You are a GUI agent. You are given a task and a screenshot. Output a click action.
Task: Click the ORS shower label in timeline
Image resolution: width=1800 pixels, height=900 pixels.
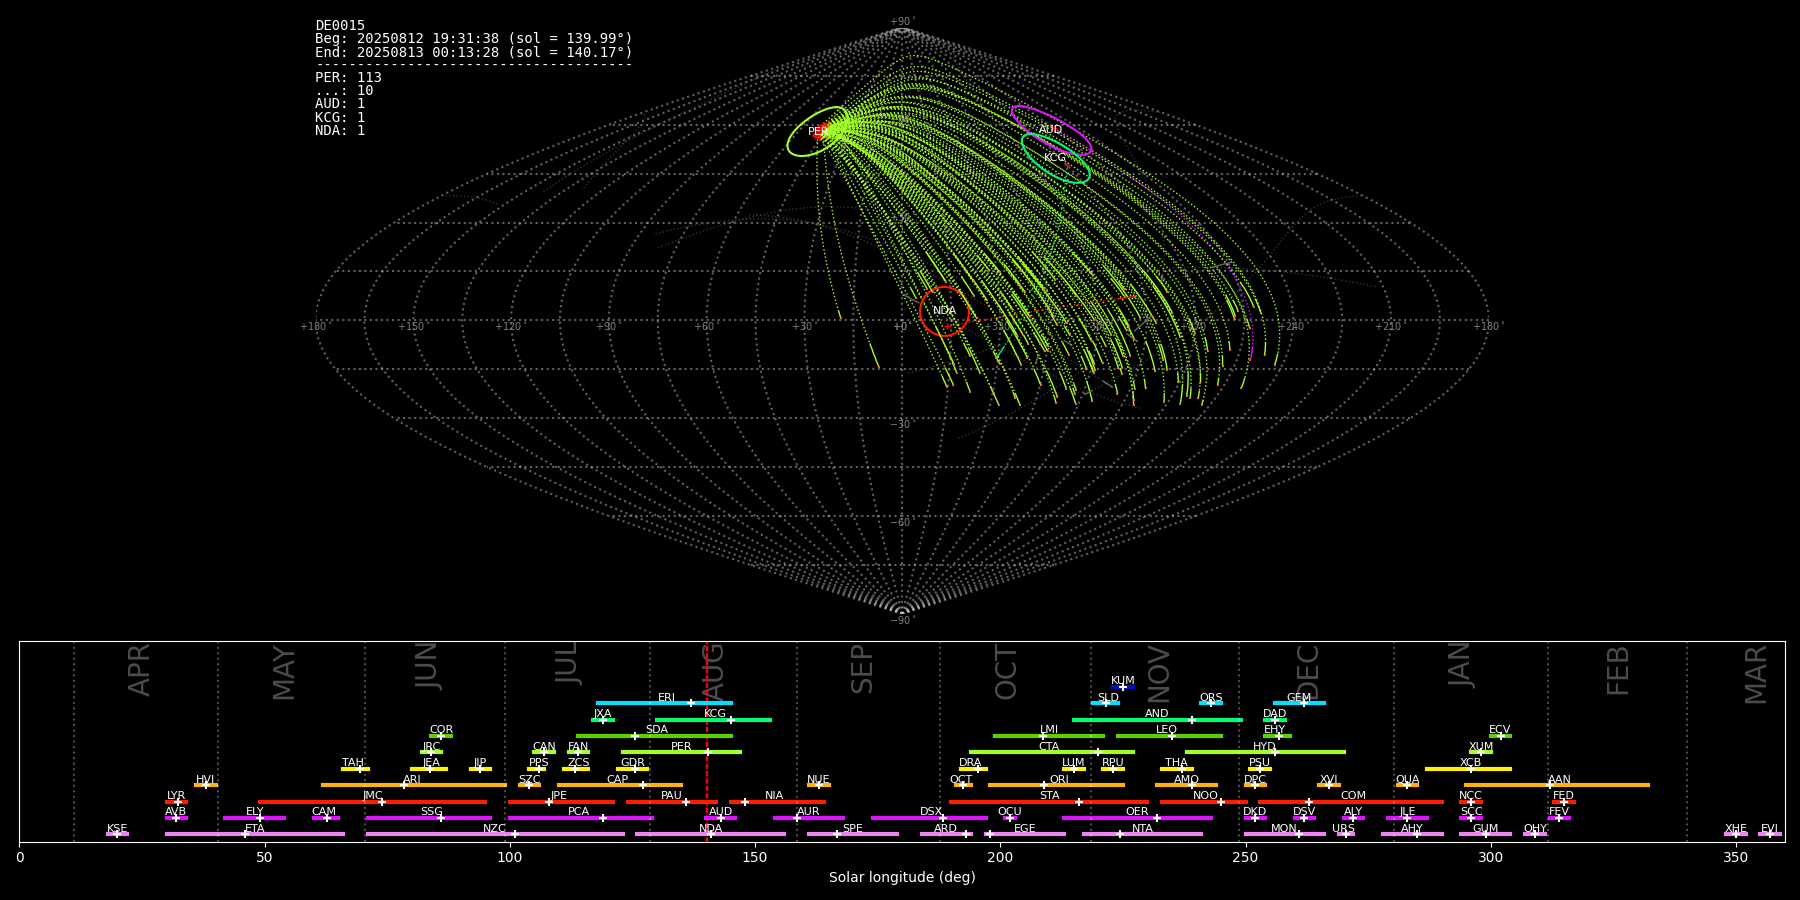(x=1211, y=697)
